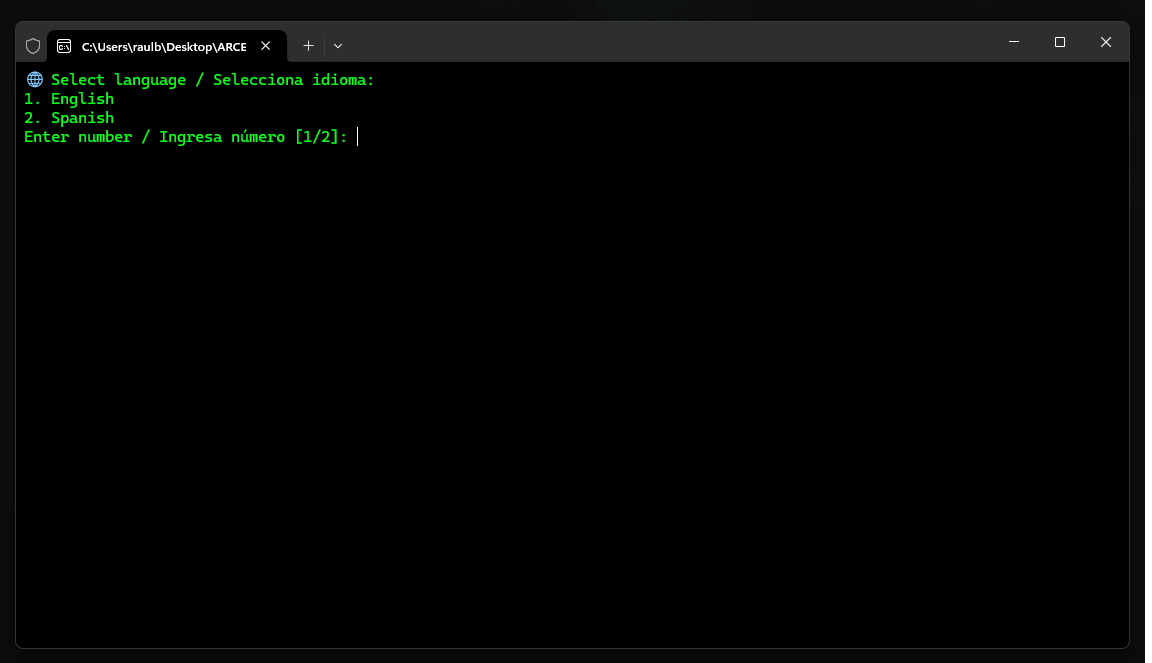This screenshot has height=663, width=1152.
Task: Maximize the terminal window
Action: tap(1059, 42)
